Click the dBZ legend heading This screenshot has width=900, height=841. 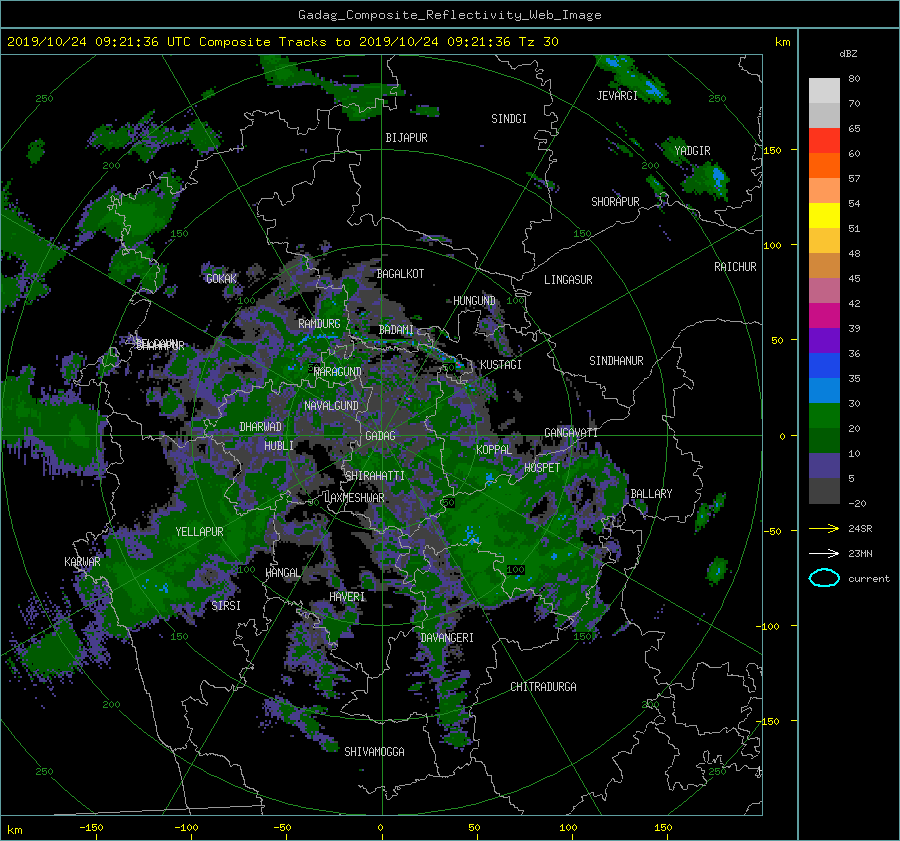tap(848, 54)
